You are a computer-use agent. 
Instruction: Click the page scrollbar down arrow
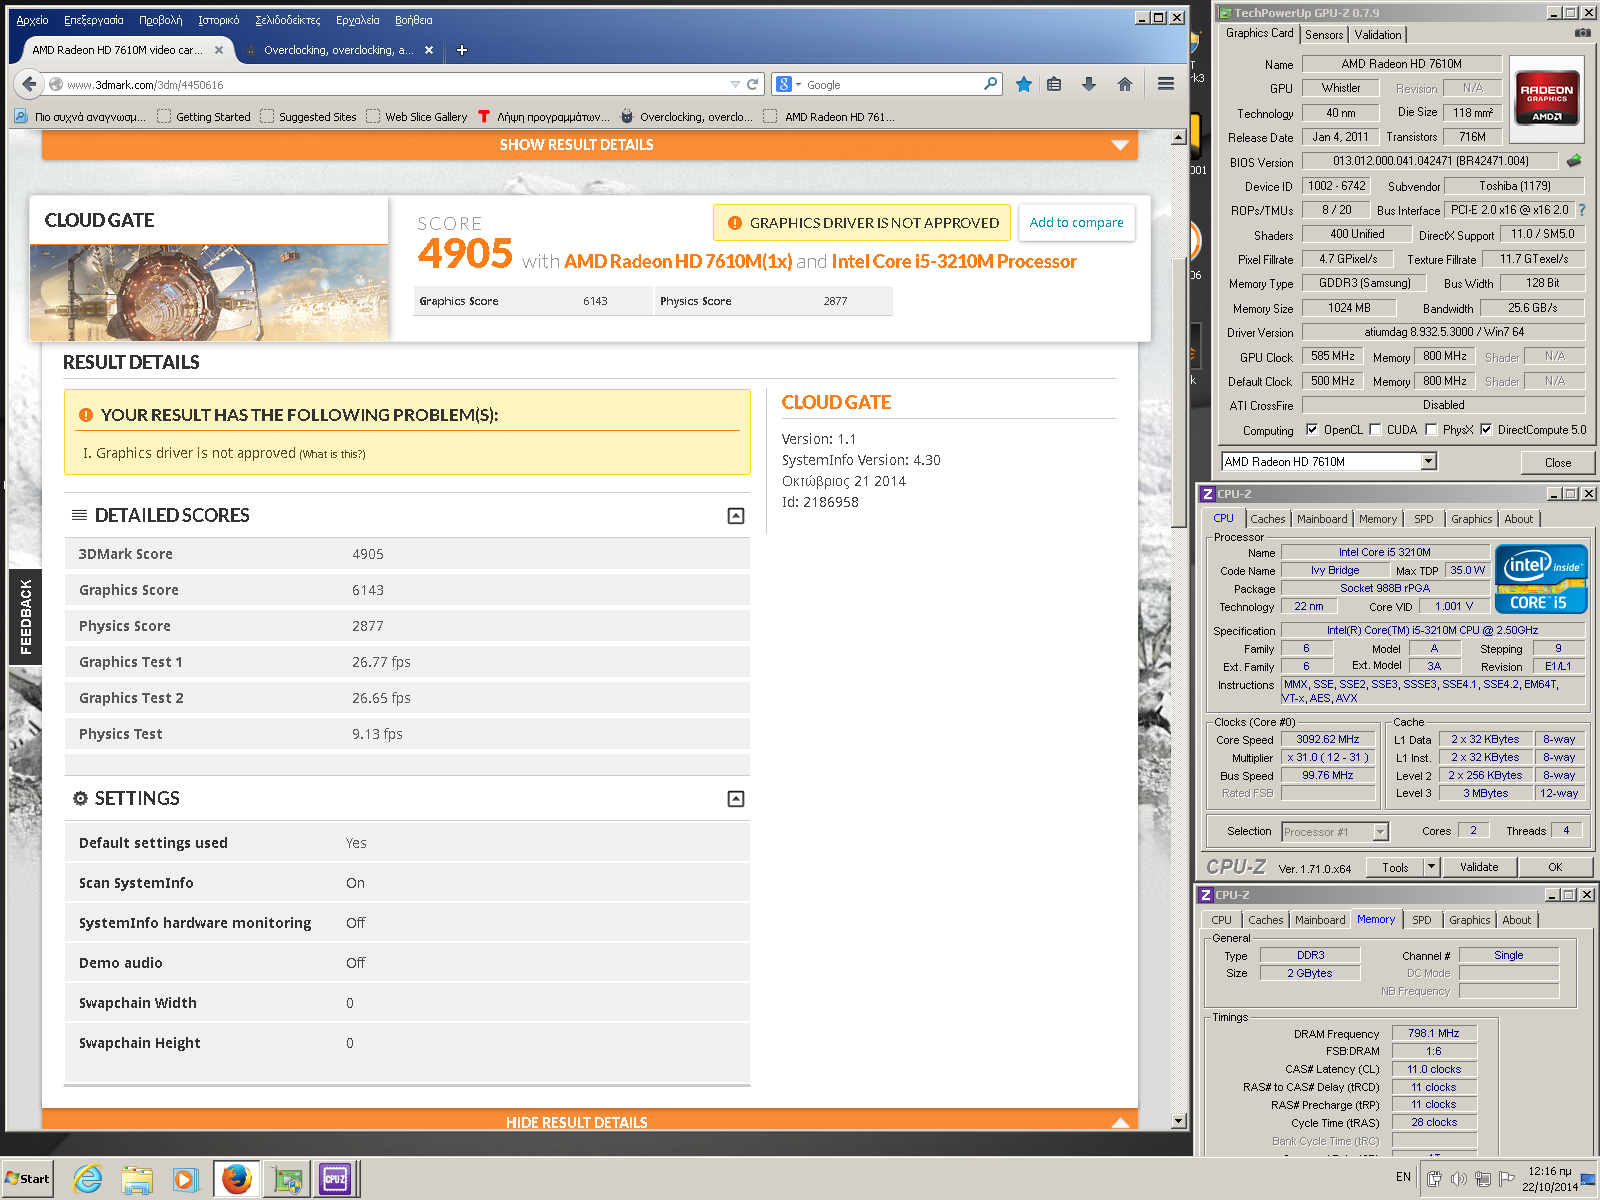pyautogui.click(x=1178, y=1121)
